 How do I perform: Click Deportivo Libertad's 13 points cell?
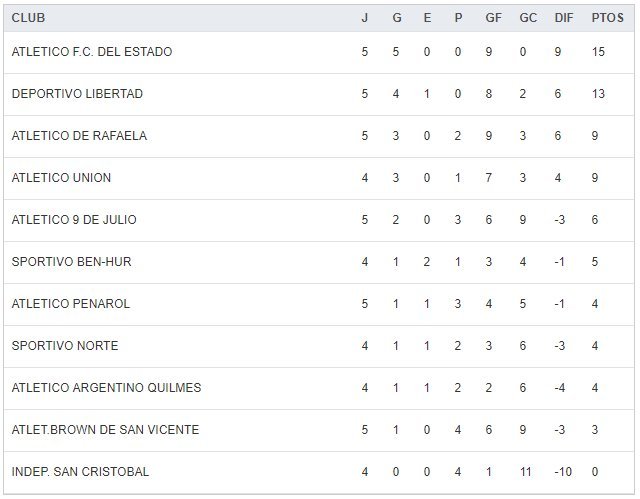pos(599,94)
